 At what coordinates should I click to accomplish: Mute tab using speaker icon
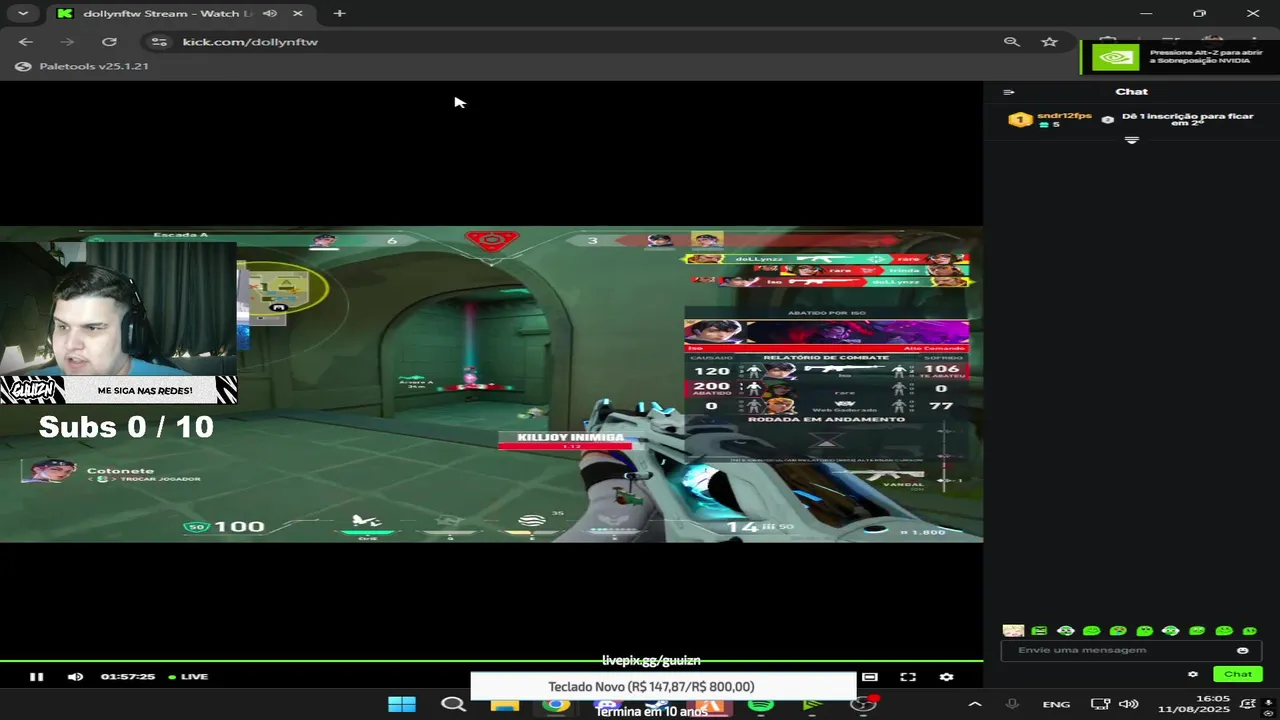coord(270,13)
